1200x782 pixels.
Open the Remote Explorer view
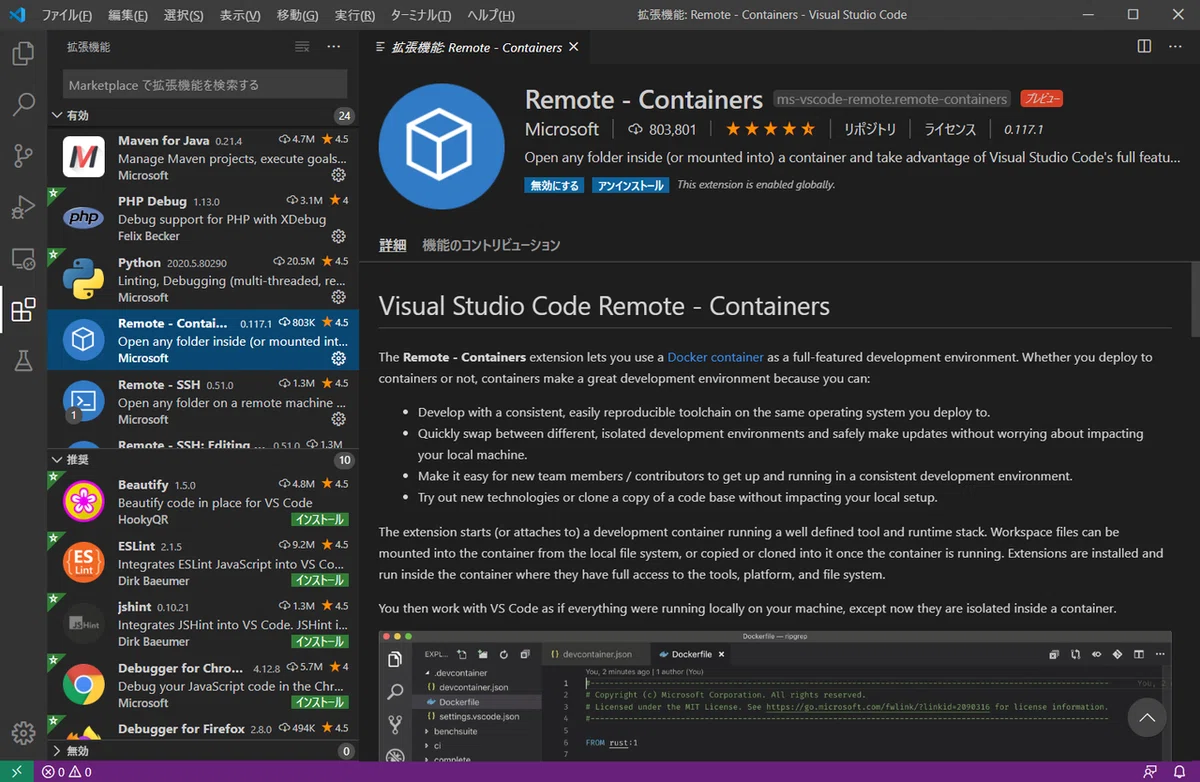coord(23,259)
